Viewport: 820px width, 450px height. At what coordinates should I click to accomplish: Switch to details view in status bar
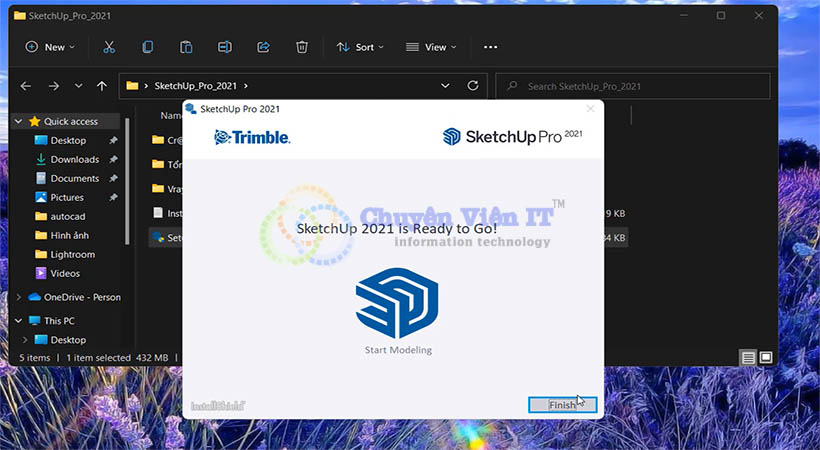748,357
